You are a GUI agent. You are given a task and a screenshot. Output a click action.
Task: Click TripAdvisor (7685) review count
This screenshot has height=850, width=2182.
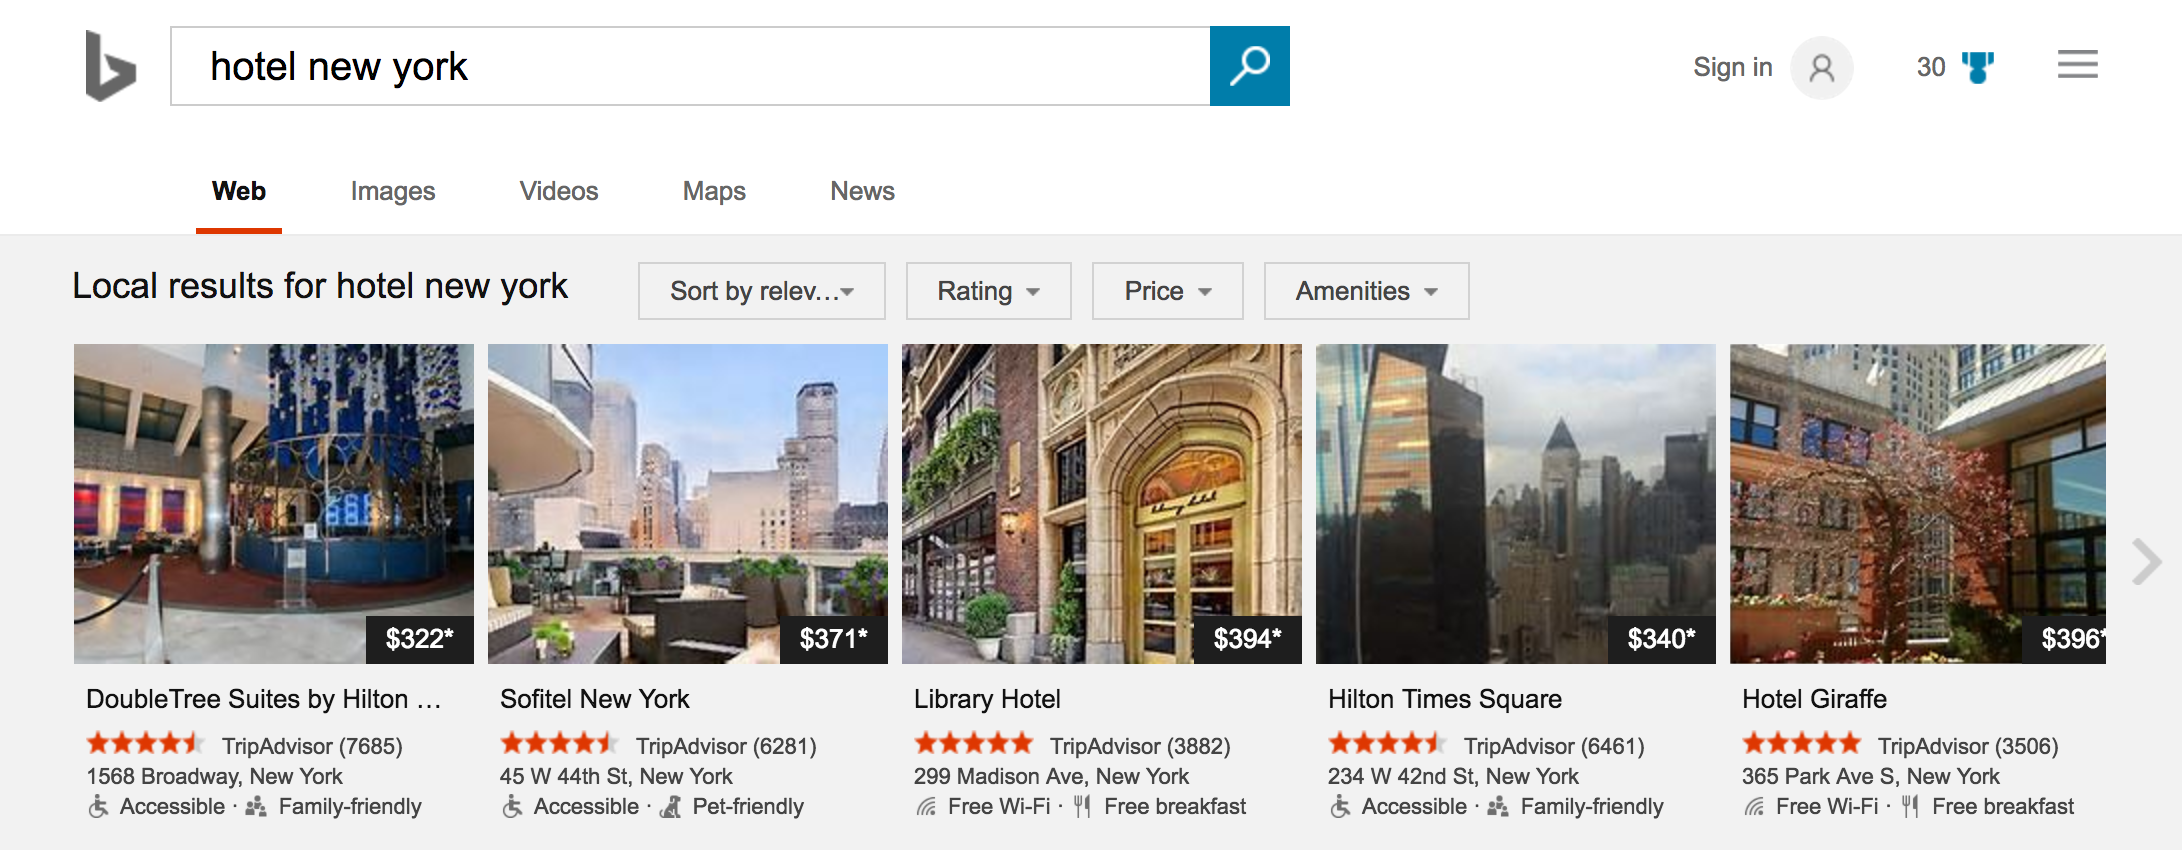coord(312,746)
